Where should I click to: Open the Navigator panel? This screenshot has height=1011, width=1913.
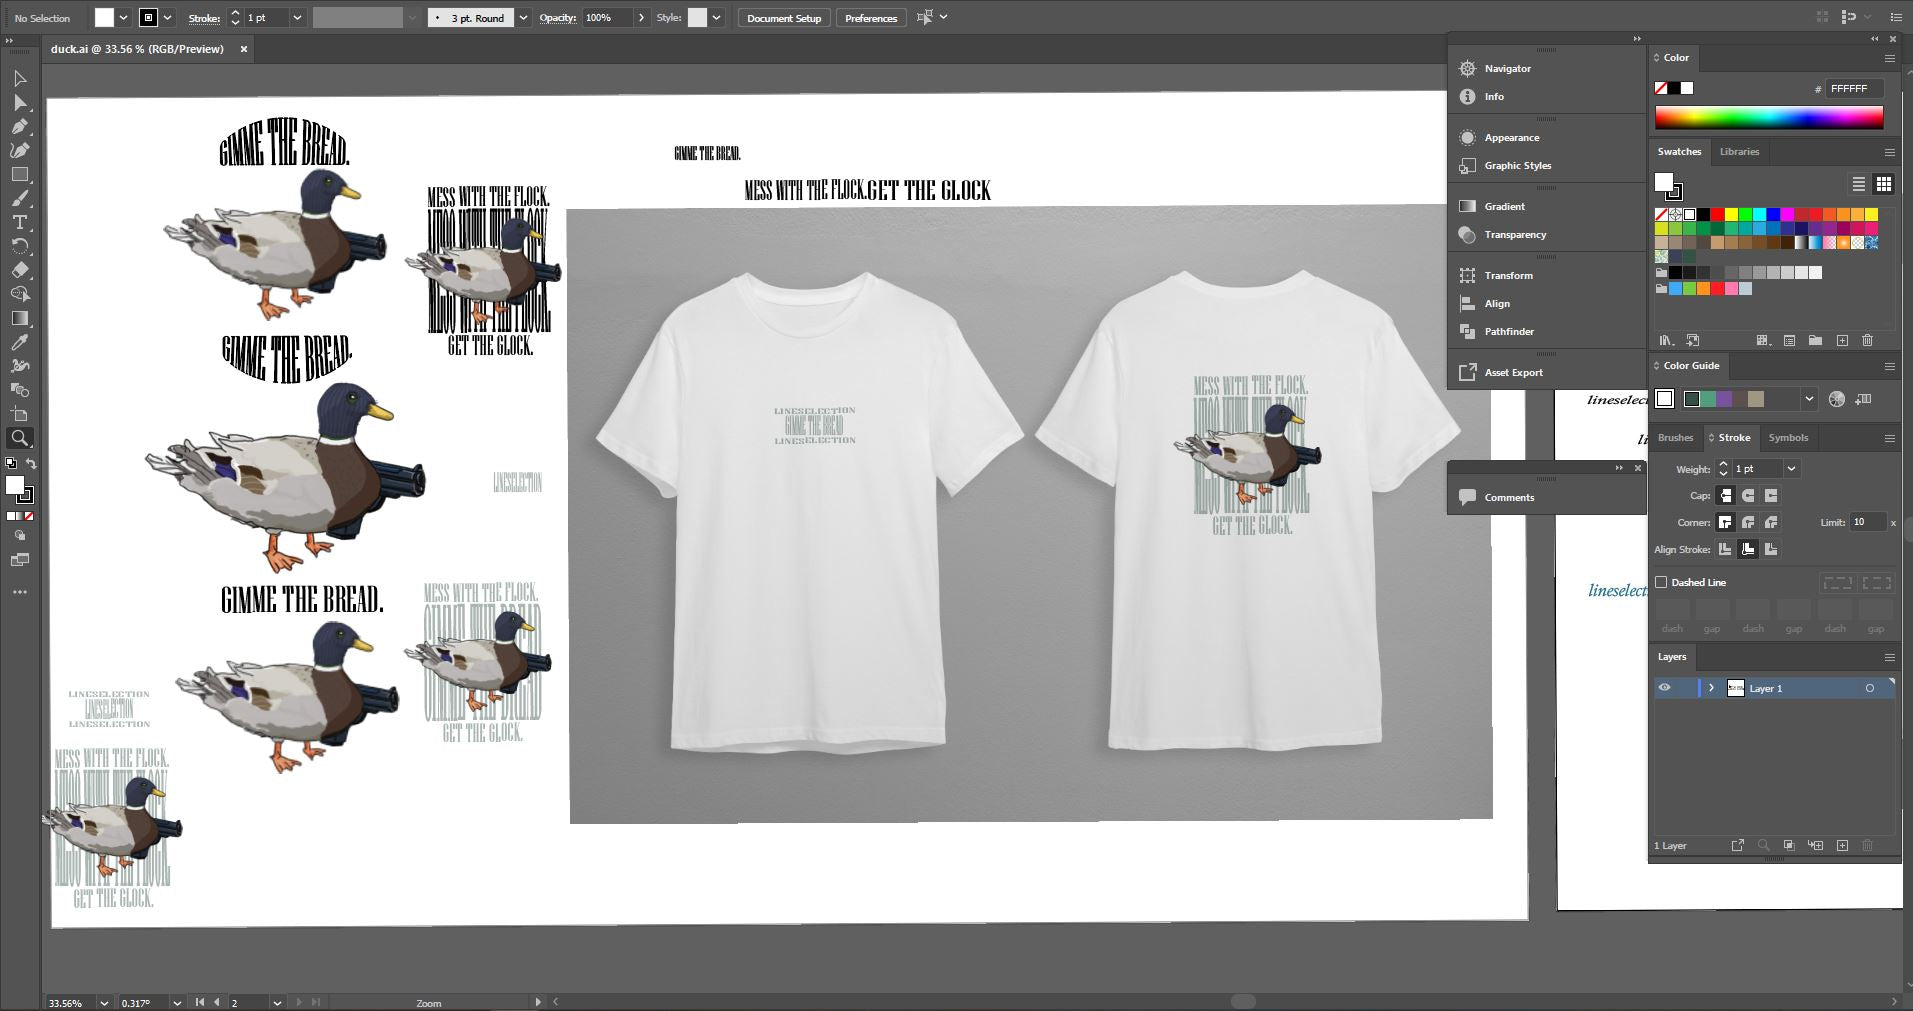click(x=1507, y=68)
